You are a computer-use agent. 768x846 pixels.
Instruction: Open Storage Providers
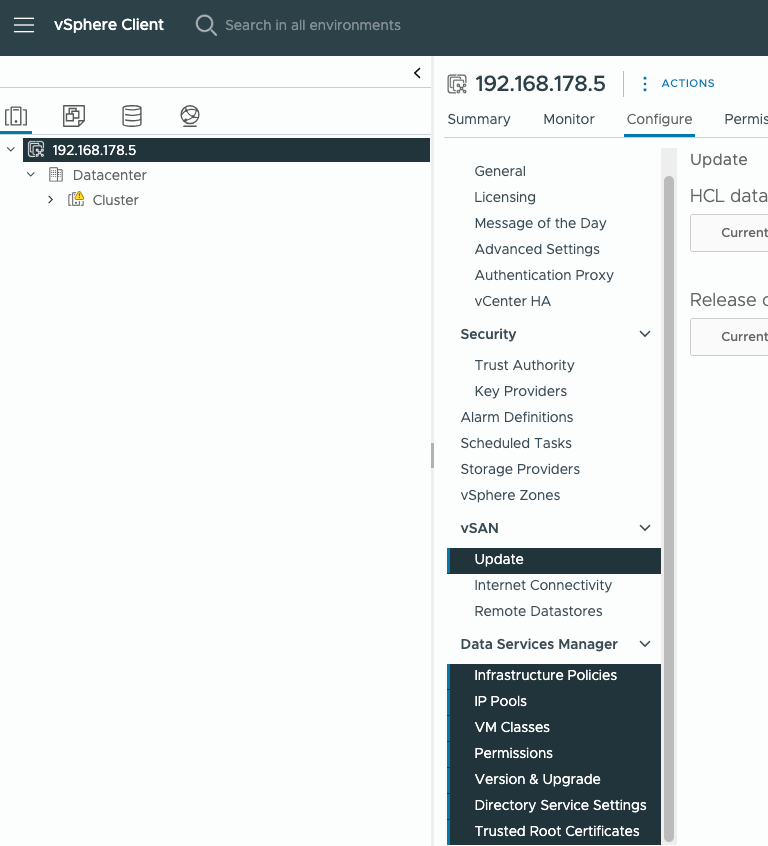pyautogui.click(x=520, y=468)
